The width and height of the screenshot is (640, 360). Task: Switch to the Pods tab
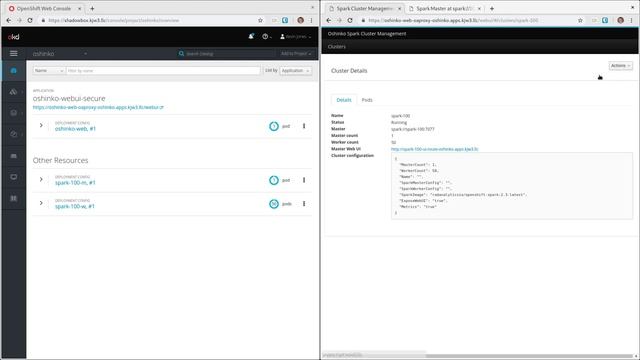point(367,100)
